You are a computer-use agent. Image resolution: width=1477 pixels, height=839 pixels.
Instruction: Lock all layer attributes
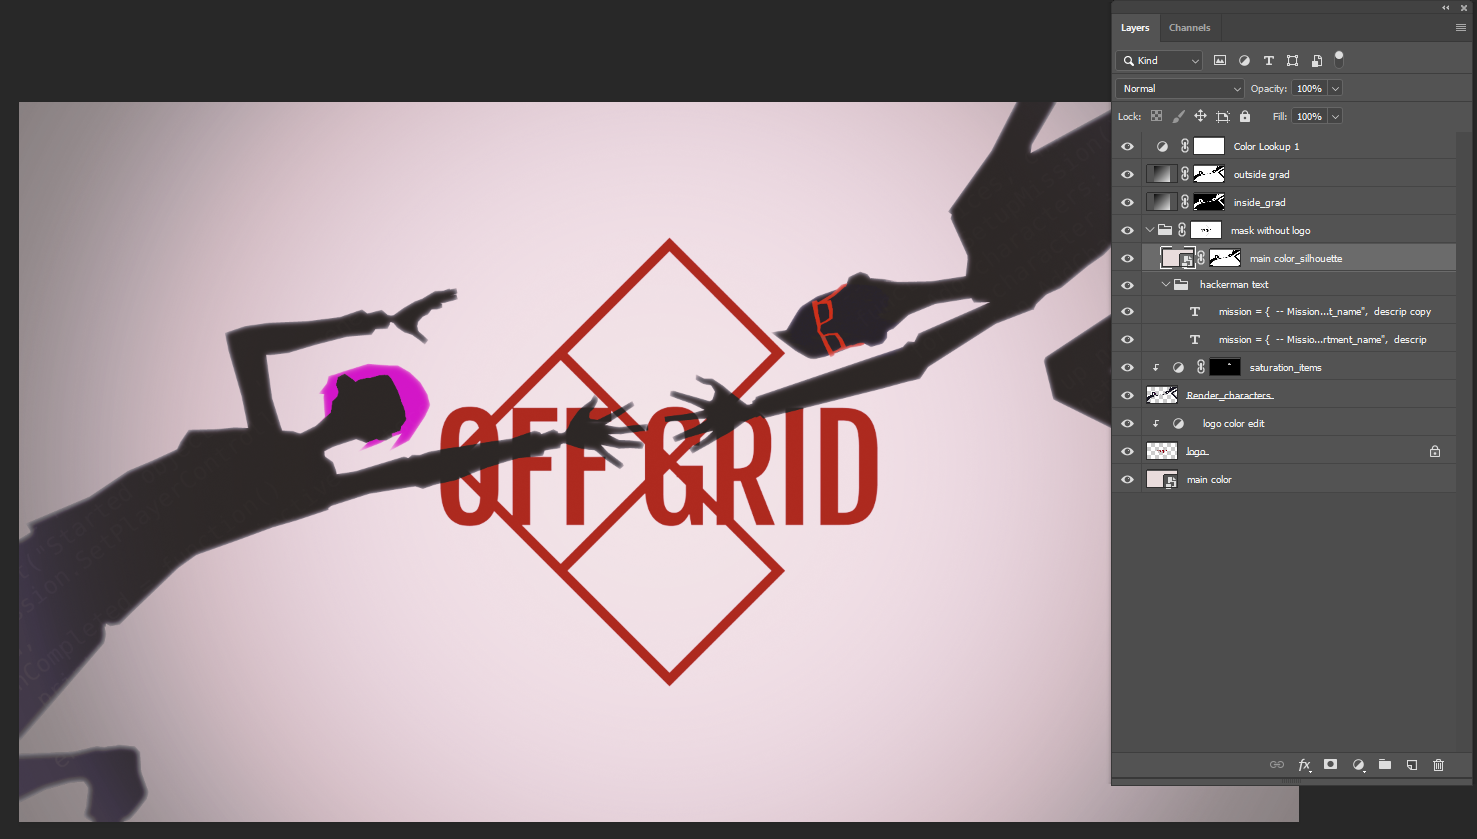pos(1245,116)
